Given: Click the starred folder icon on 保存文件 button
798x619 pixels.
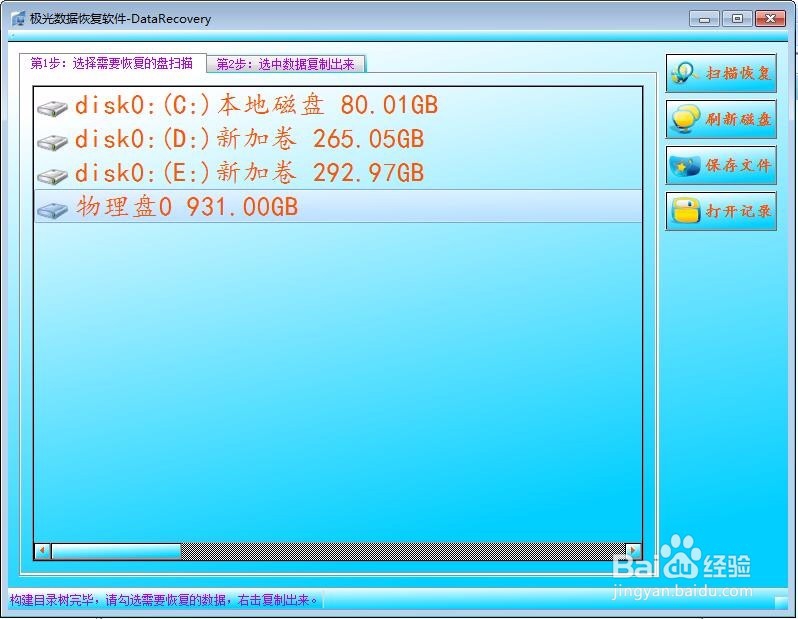Looking at the screenshot, I should pyautogui.click(x=685, y=166).
